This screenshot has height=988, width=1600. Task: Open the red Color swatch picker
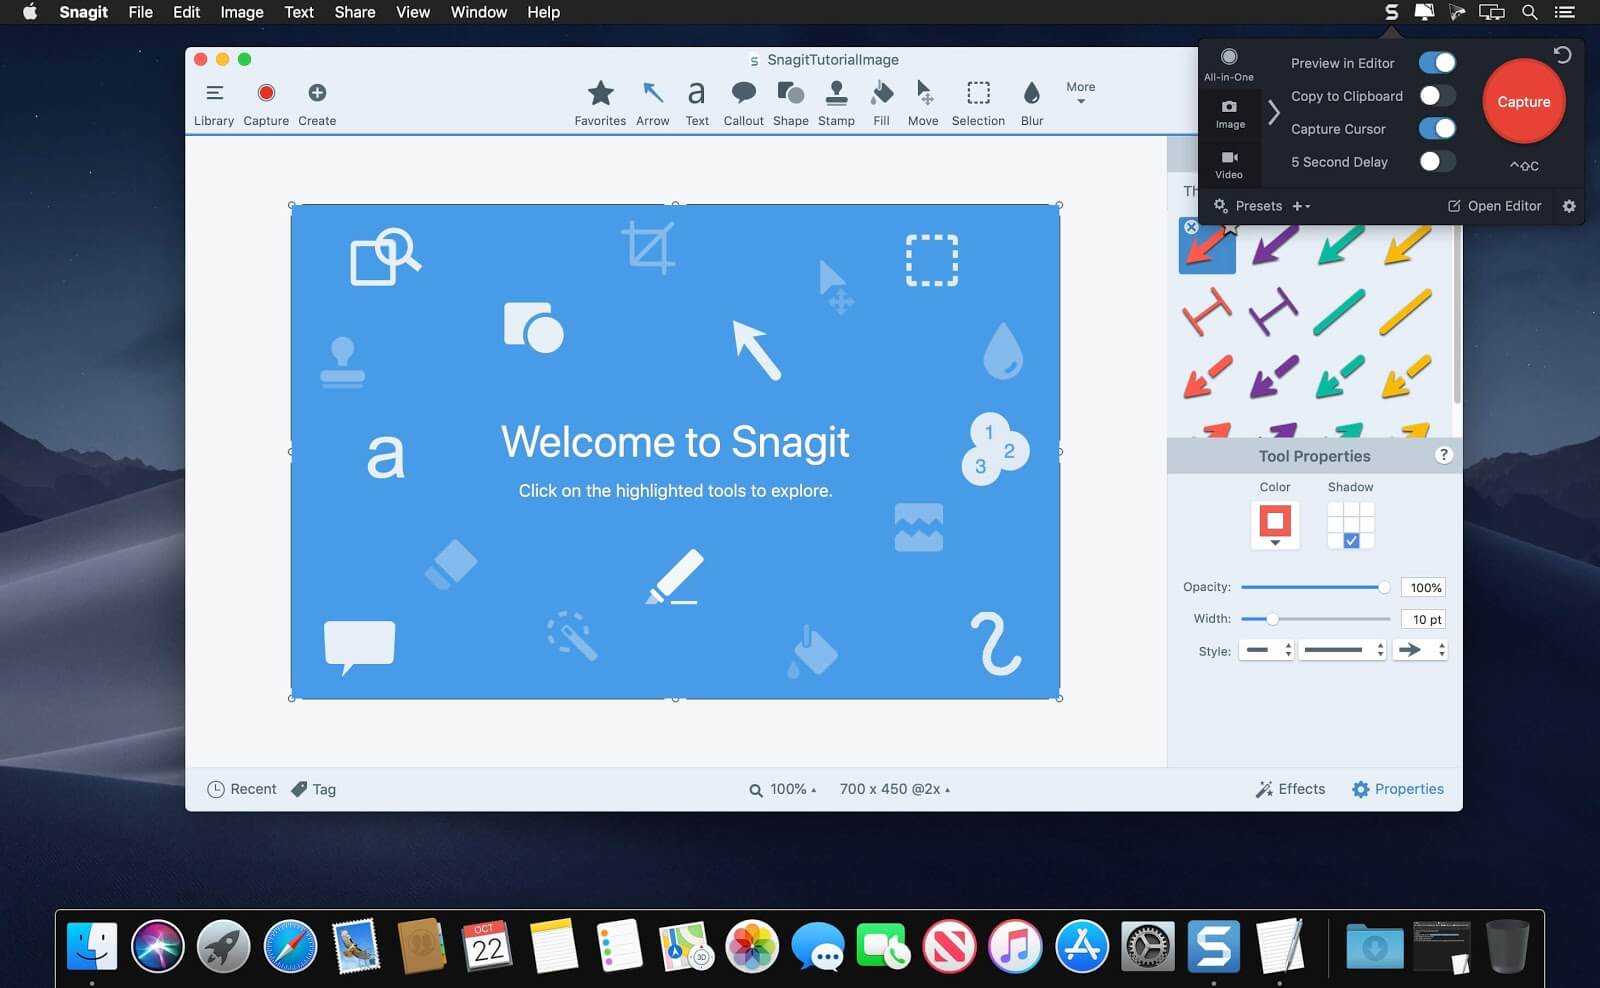(1275, 525)
